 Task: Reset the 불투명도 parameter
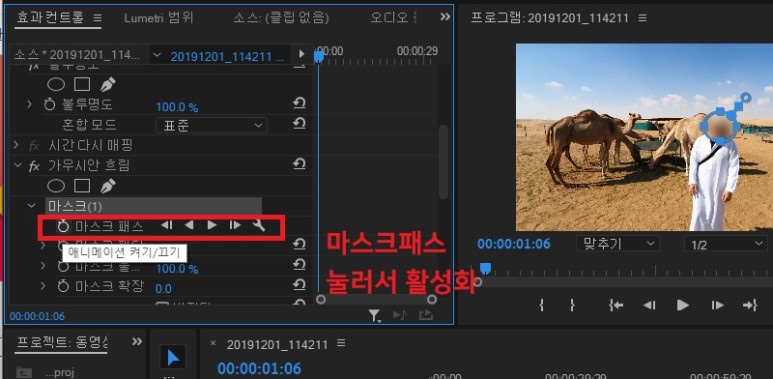tap(299, 103)
